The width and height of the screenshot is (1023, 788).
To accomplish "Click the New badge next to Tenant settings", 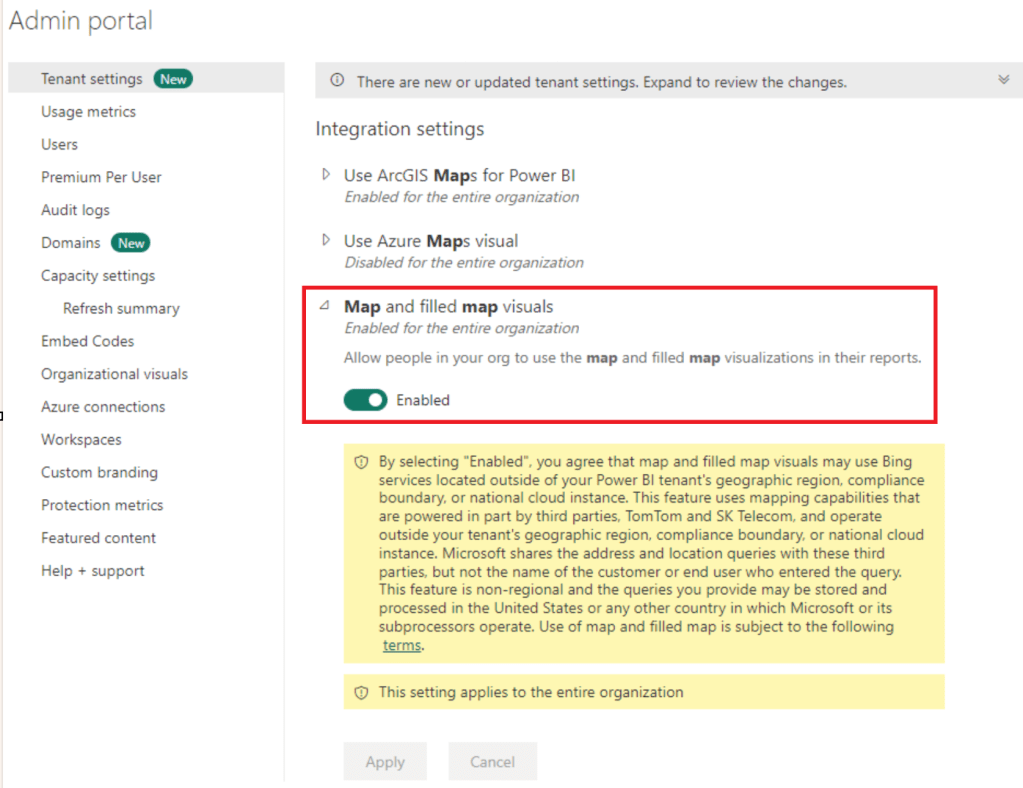I will pyautogui.click(x=173, y=79).
